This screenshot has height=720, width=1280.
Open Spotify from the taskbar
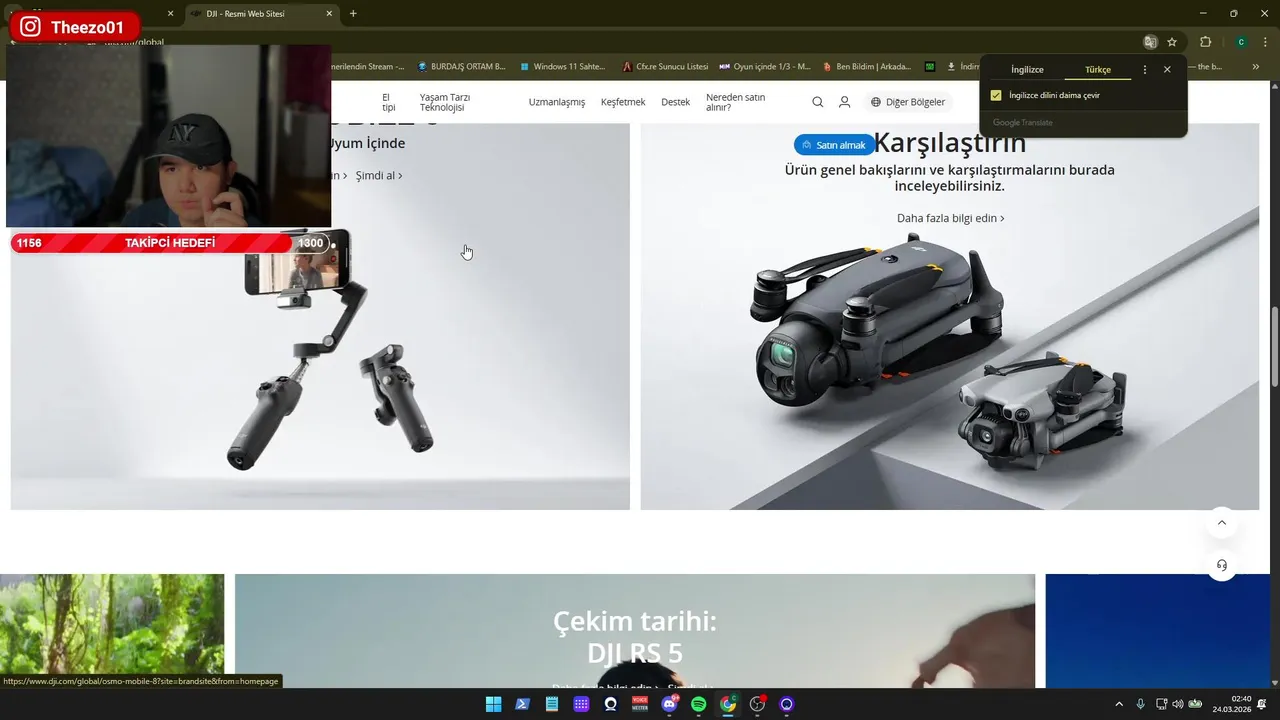tap(699, 704)
